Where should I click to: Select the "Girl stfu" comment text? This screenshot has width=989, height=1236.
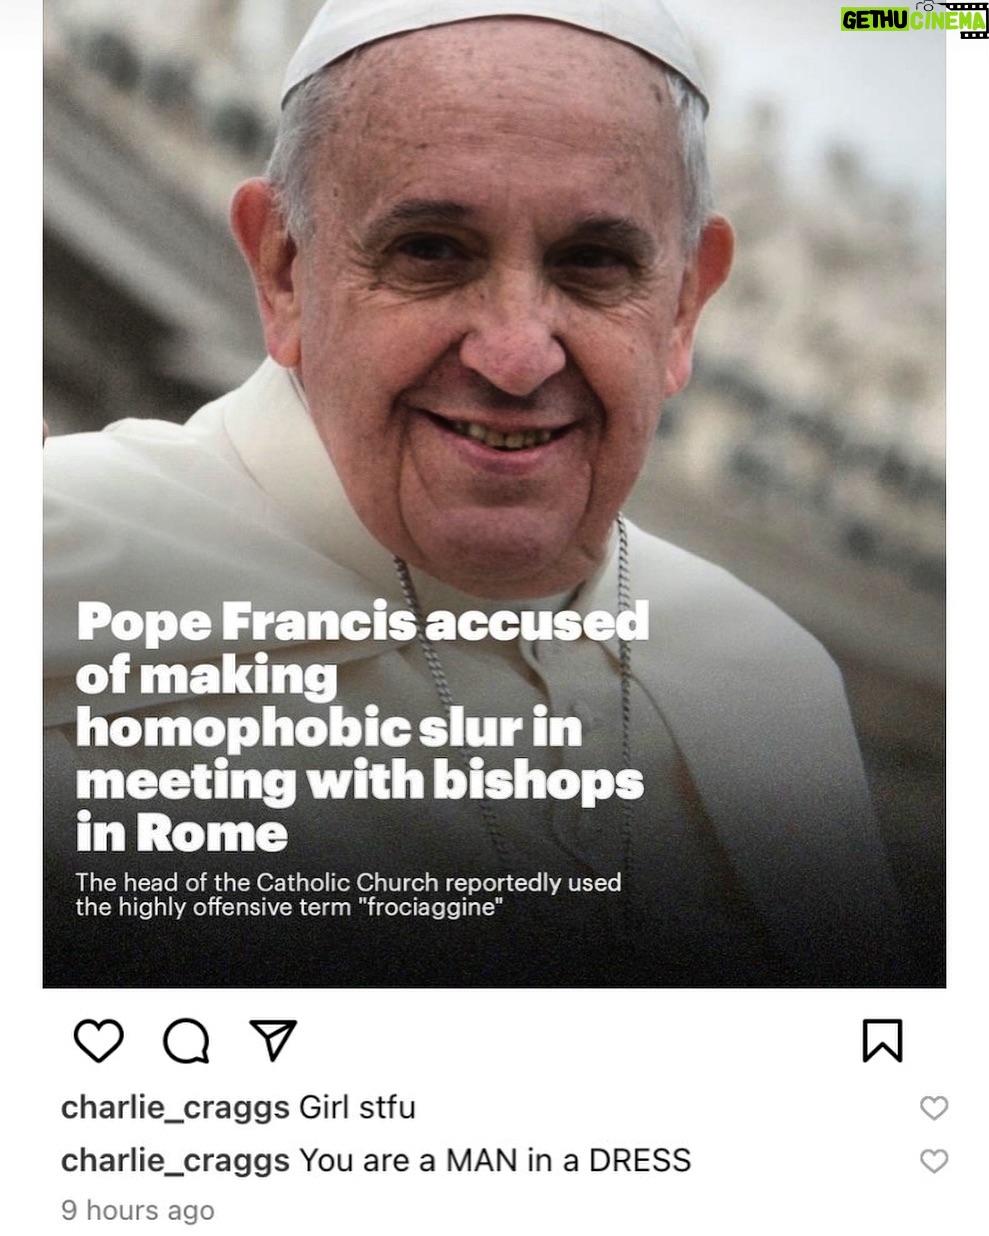(357, 1108)
